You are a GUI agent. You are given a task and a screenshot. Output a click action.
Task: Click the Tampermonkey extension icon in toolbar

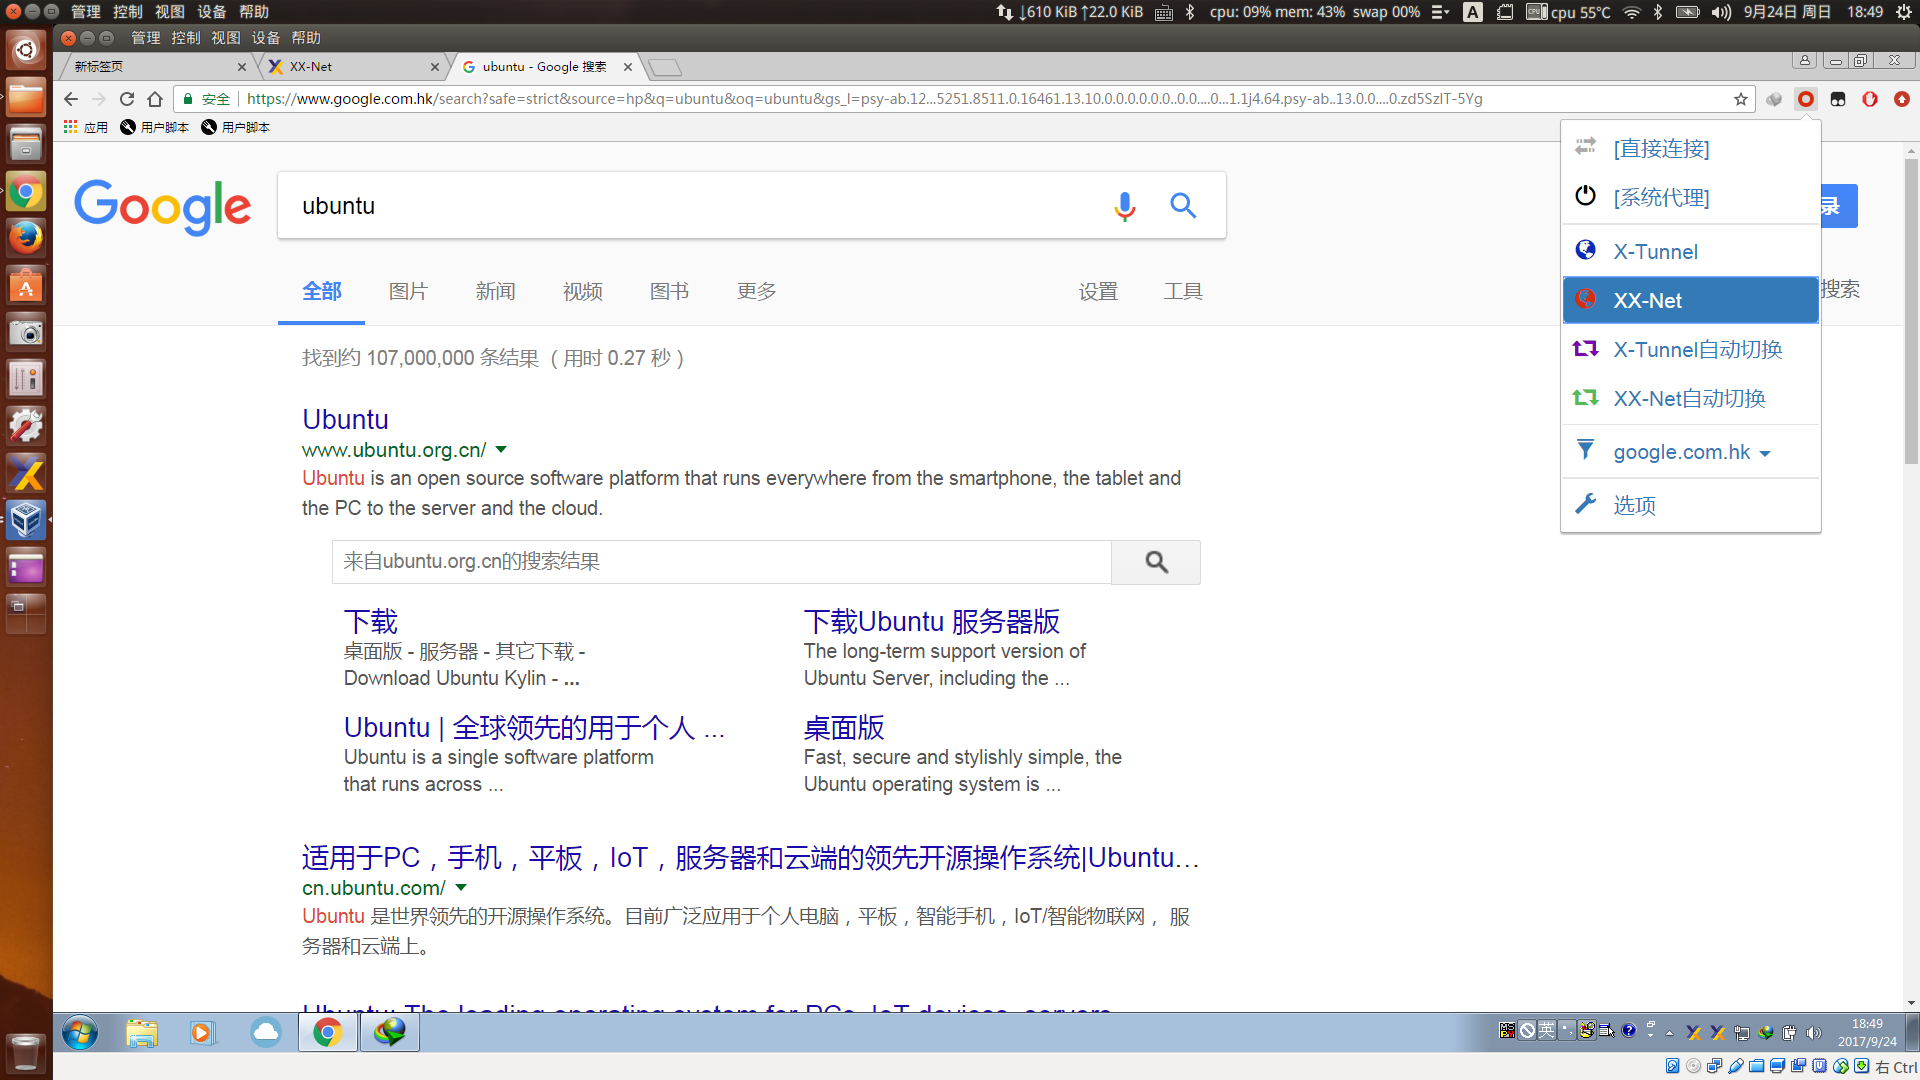[1838, 99]
